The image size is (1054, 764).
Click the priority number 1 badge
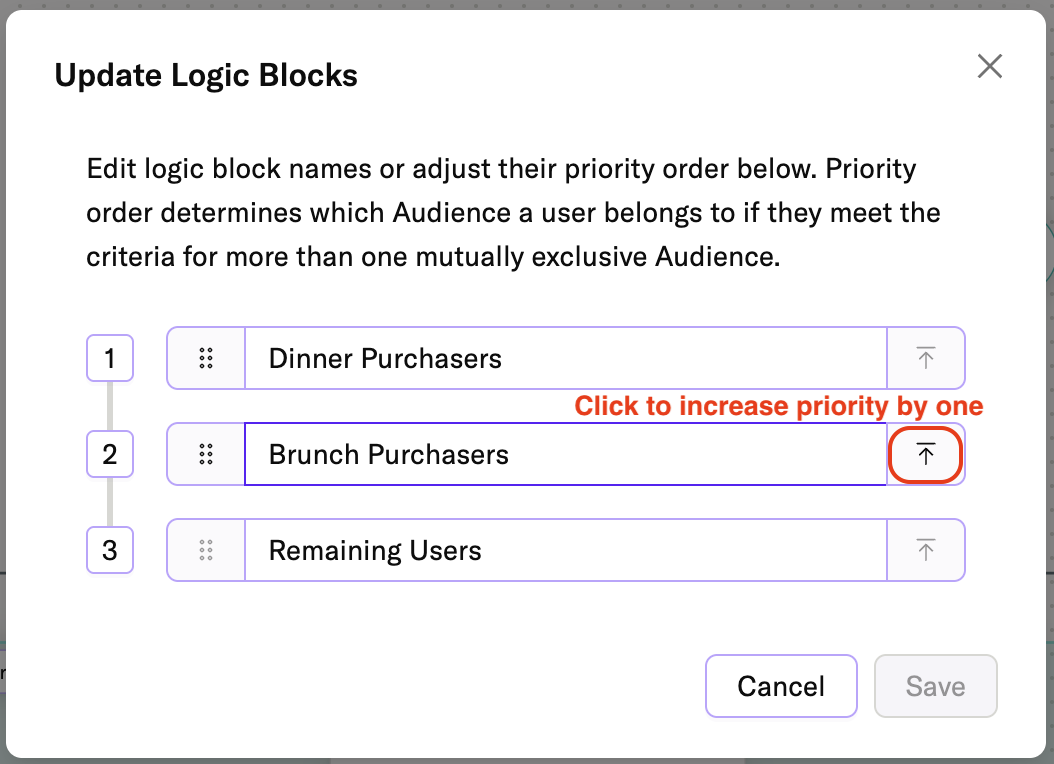click(110, 358)
